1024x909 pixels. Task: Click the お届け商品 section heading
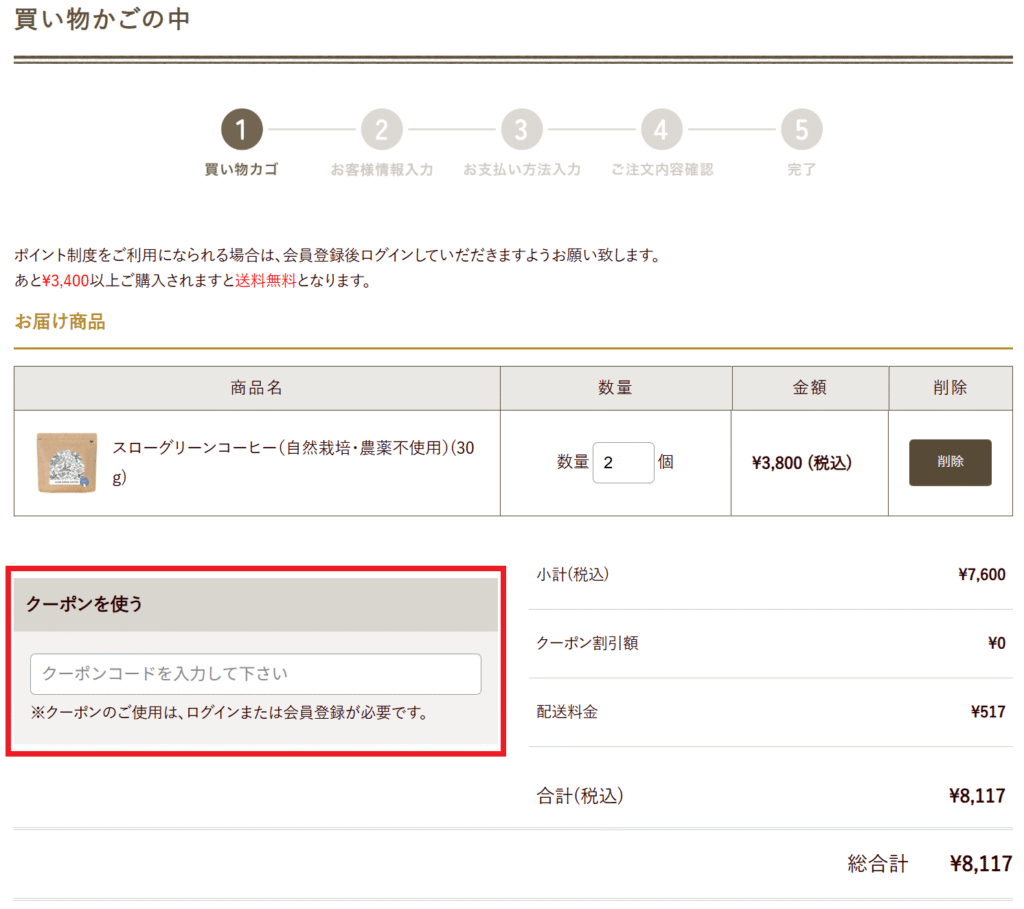click(x=60, y=322)
